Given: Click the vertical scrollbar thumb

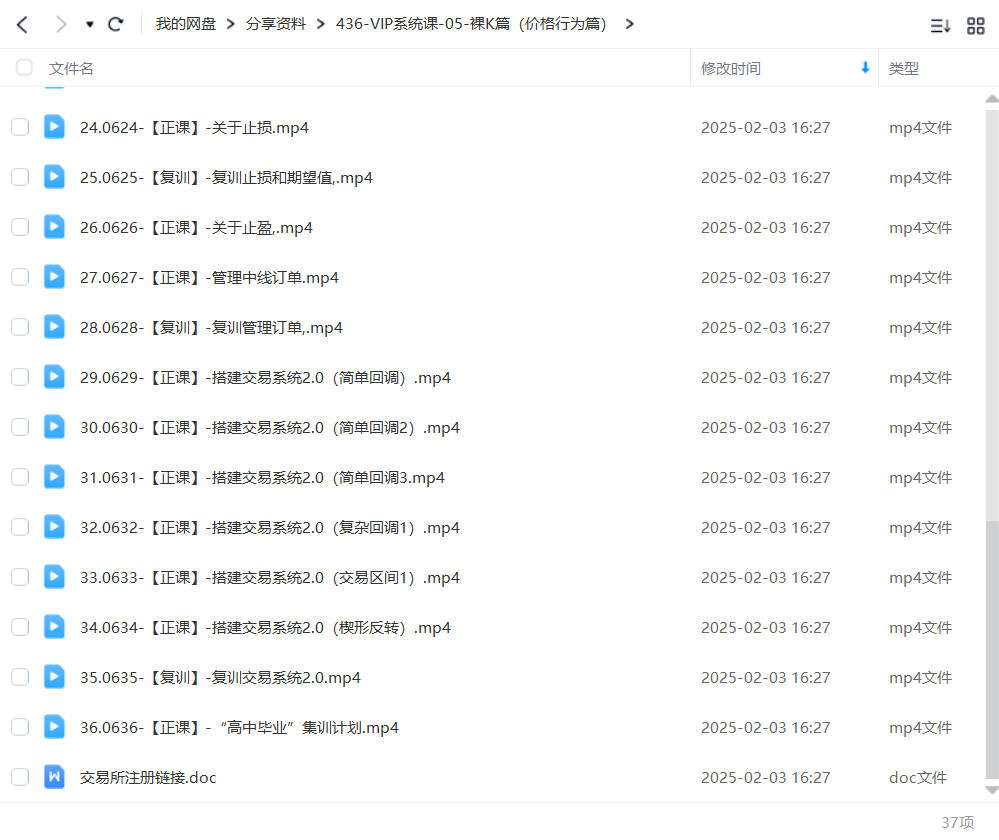Looking at the screenshot, I should 992,649.
